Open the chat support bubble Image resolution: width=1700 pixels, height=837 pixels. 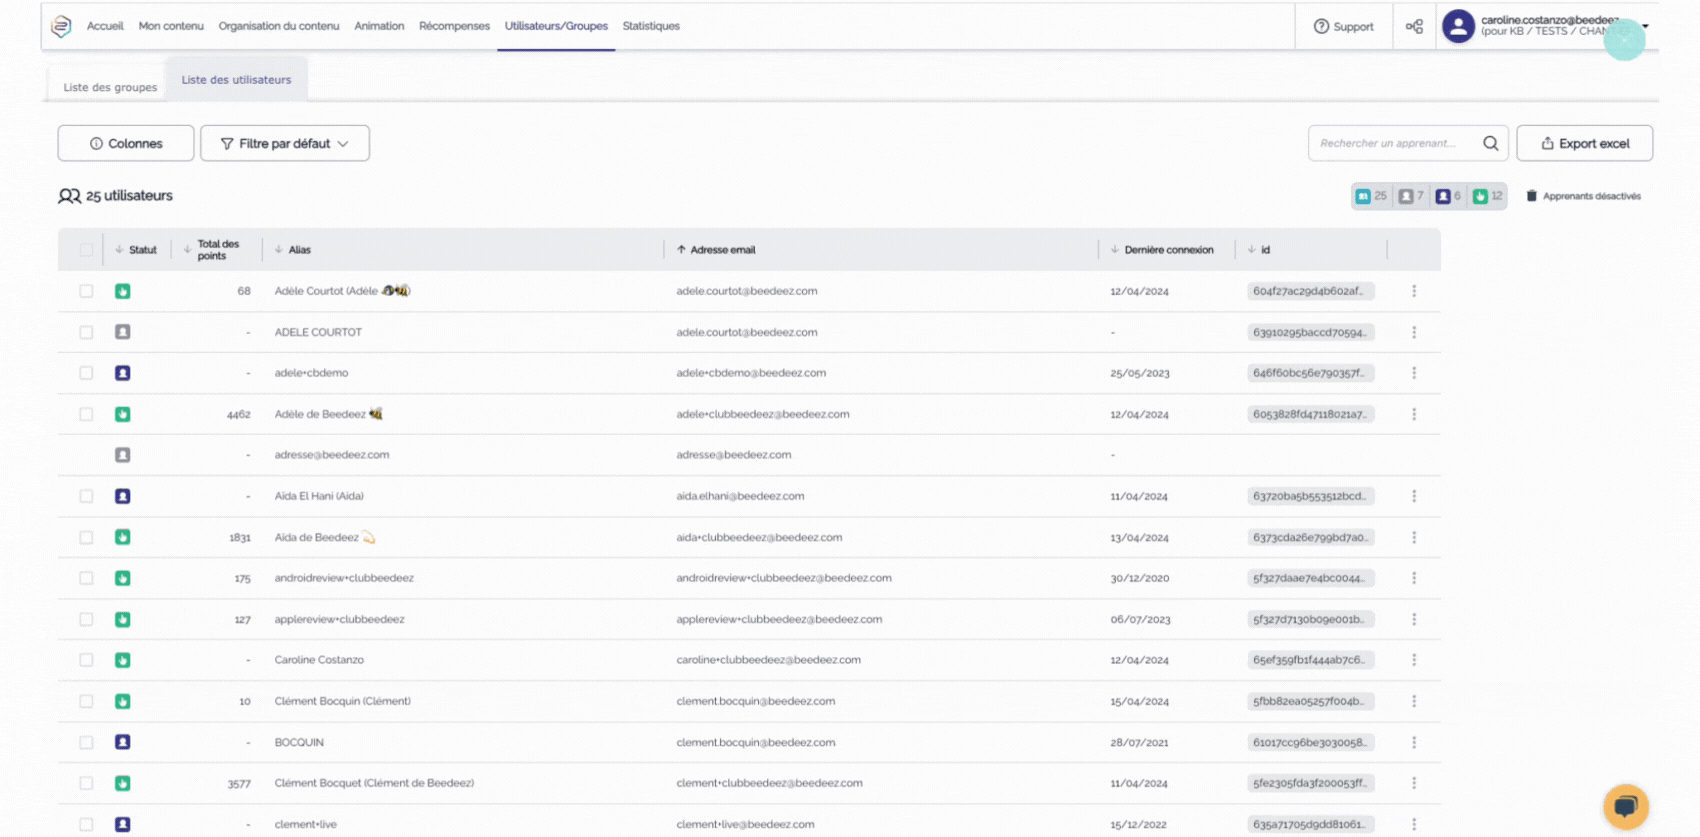[x=1625, y=806]
